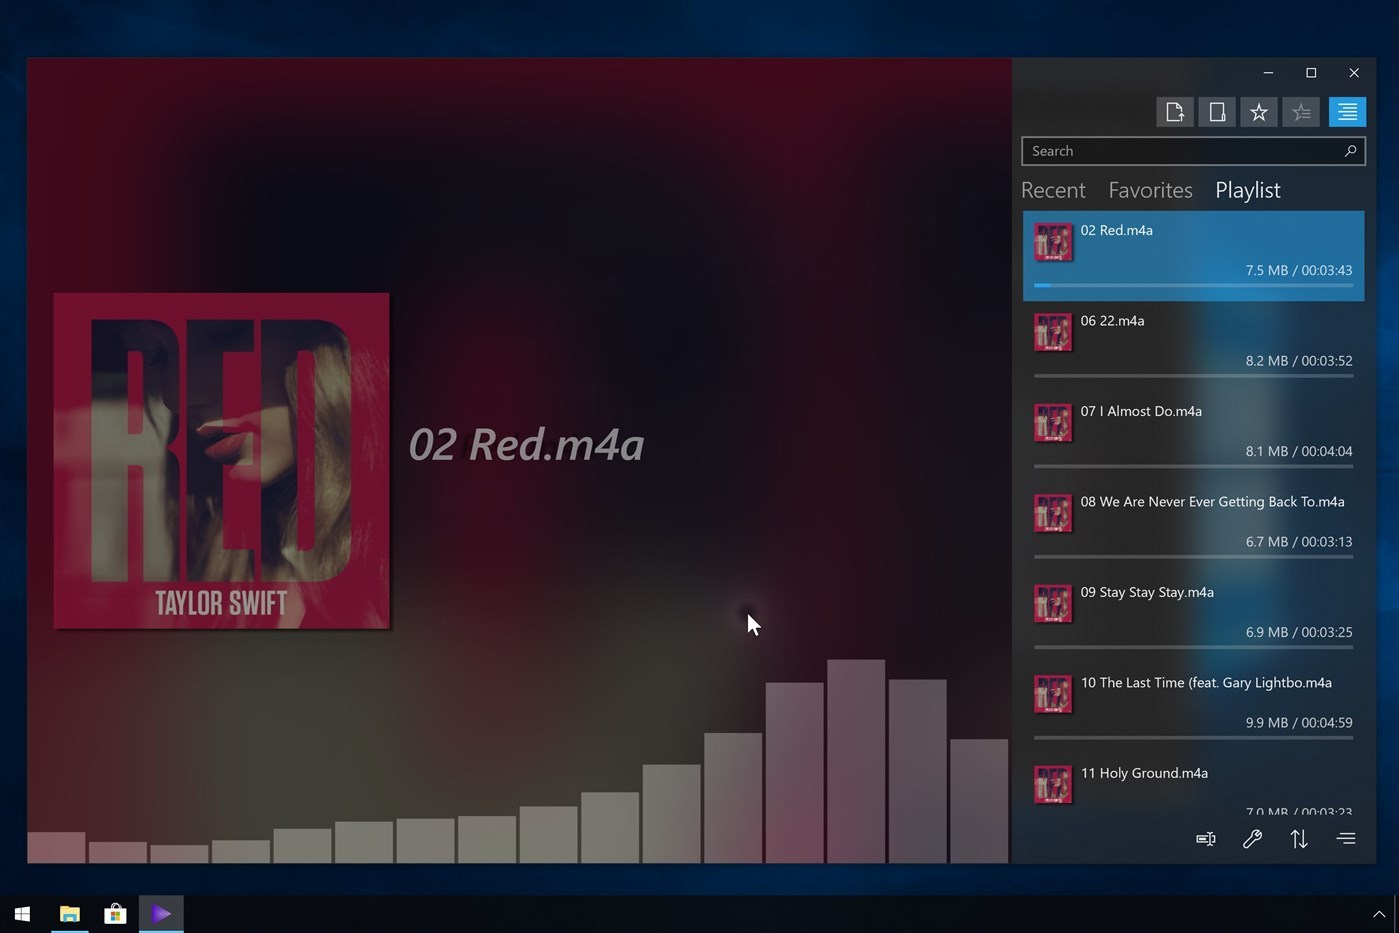
Task: Maximize the media player window
Action: coord(1311,73)
